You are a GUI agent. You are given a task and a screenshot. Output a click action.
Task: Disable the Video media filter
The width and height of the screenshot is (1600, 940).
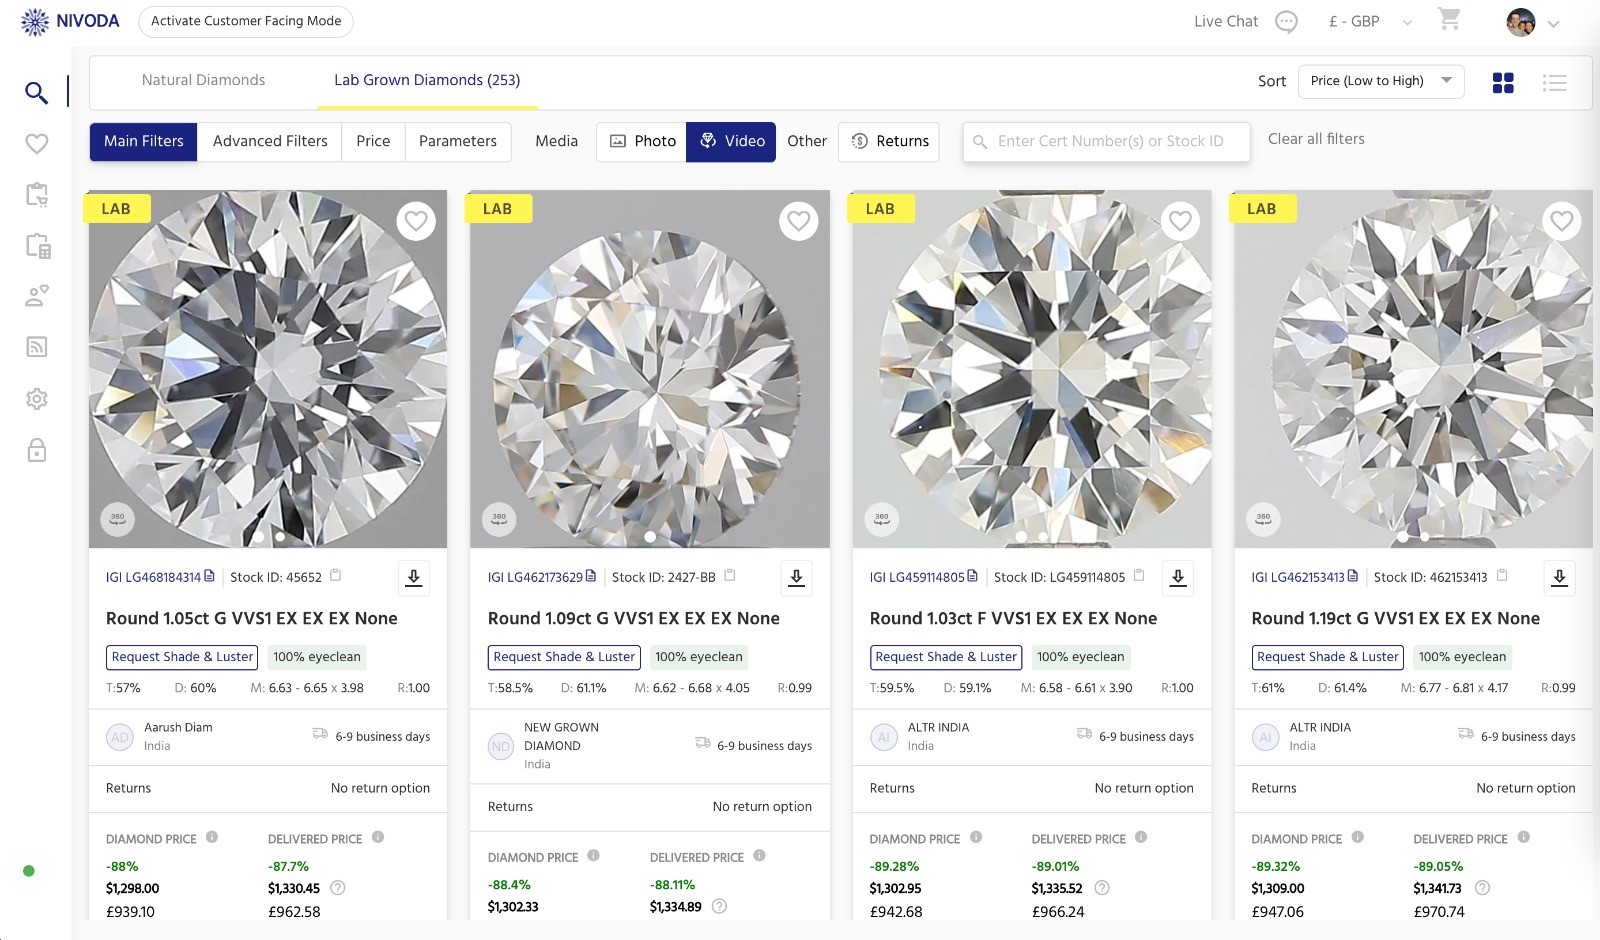(x=731, y=141)
